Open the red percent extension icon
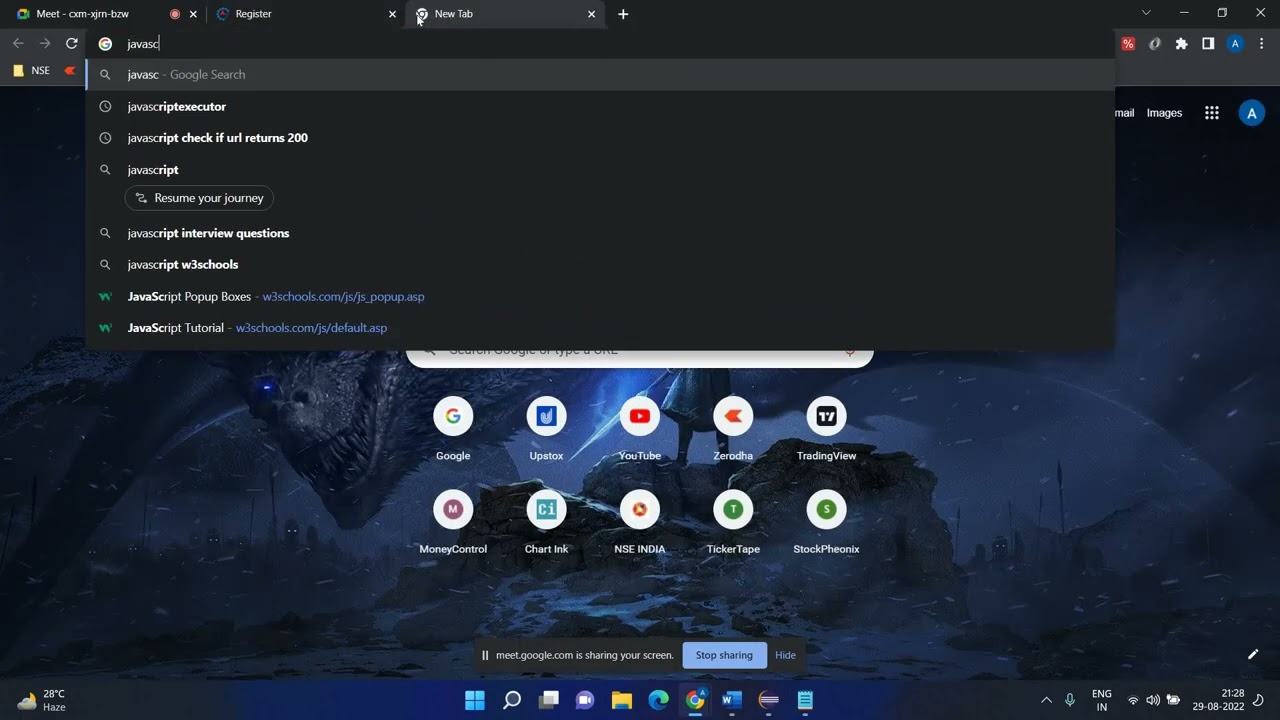Image resolution: width=1280 pixels, height=720 pixels. point(1128,44)
